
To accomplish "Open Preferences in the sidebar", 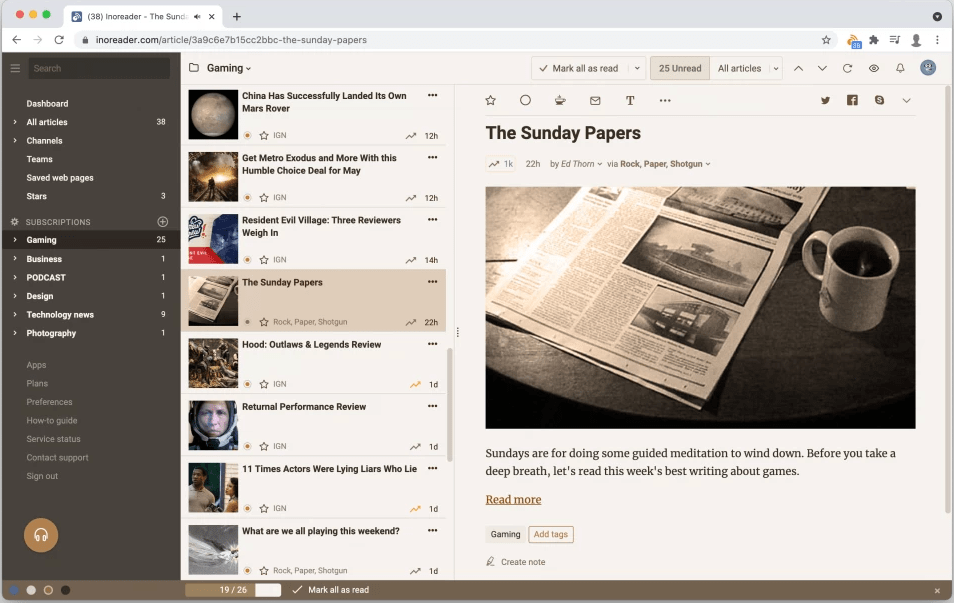I will click(x=49, y=402).
